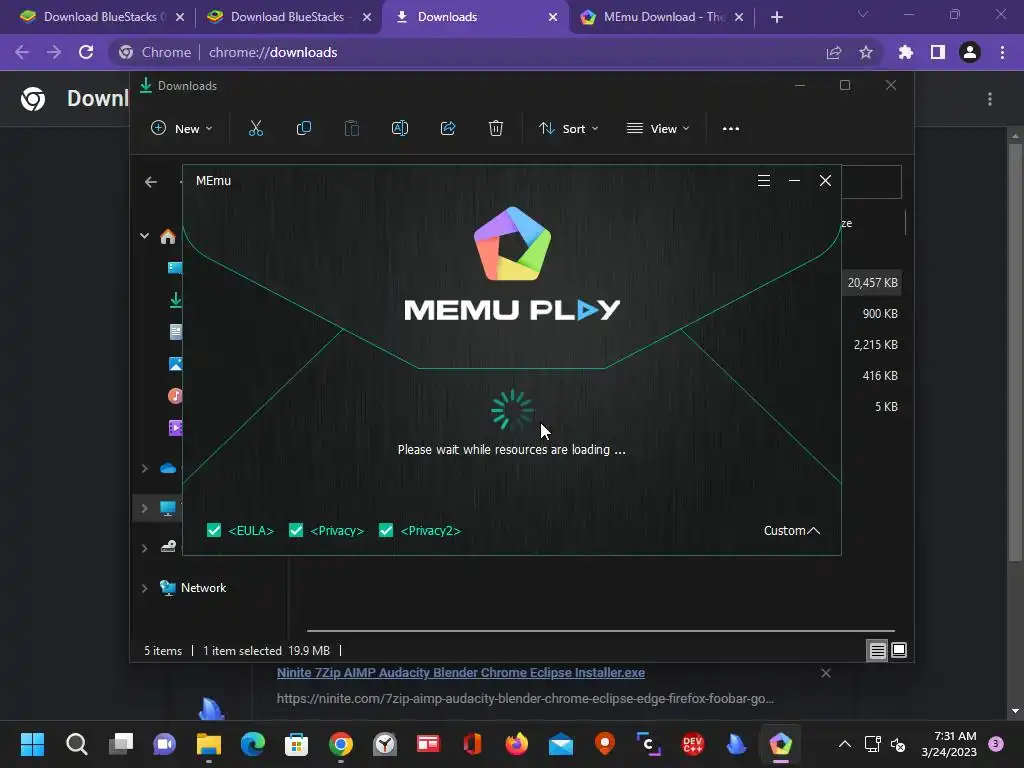Open Chrome share page icon
This screenshot has height=768, width=1024.
834,52
